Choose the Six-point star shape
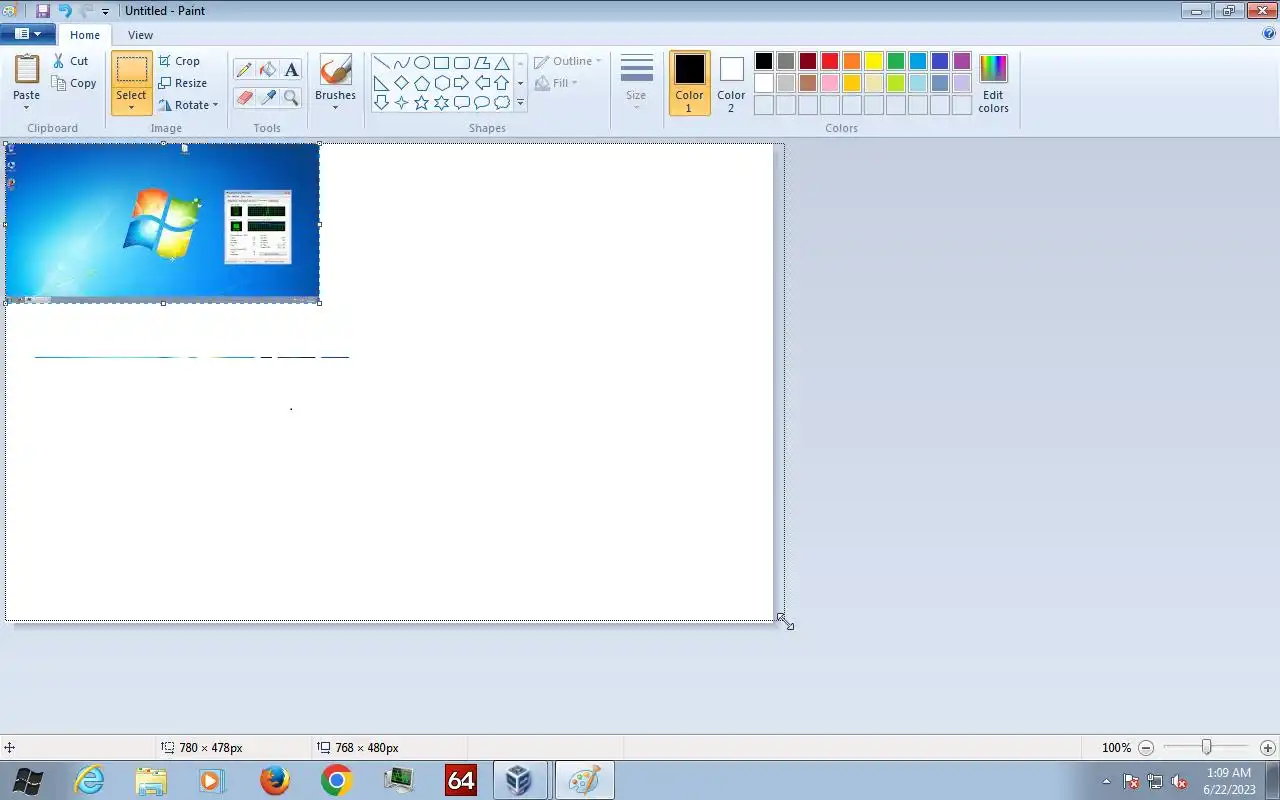Viewport: 1280px width, 800px height. (x=441, y=102)
